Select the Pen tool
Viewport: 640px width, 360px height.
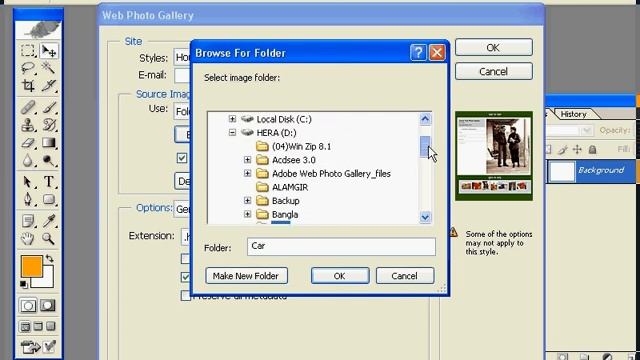(x=28, y=199)
